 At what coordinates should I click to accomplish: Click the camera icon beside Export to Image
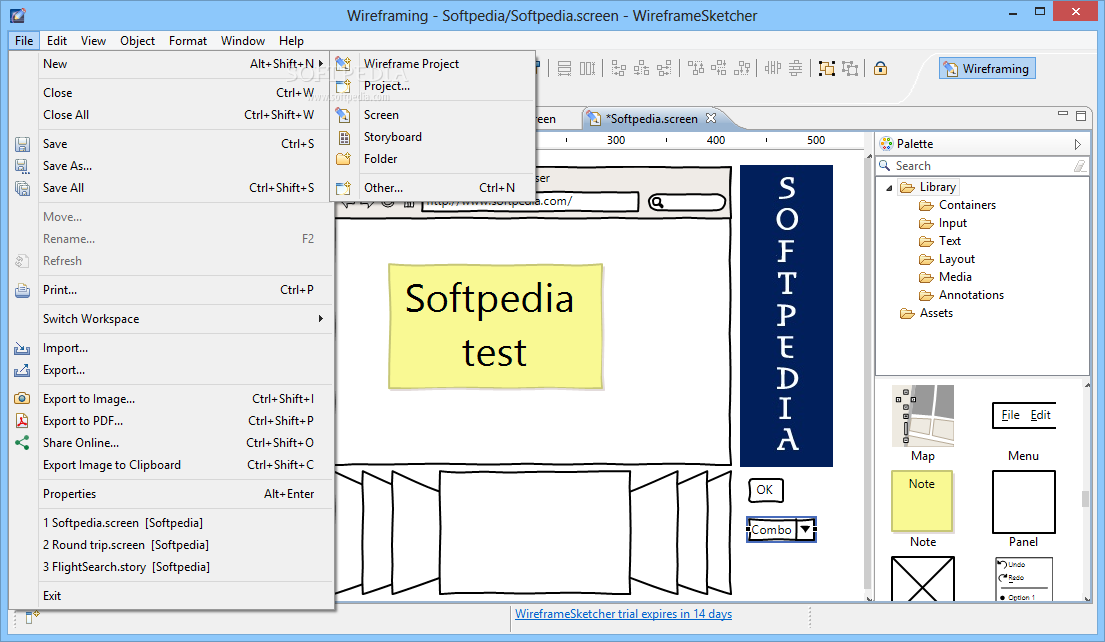click(x=23, y=399)
